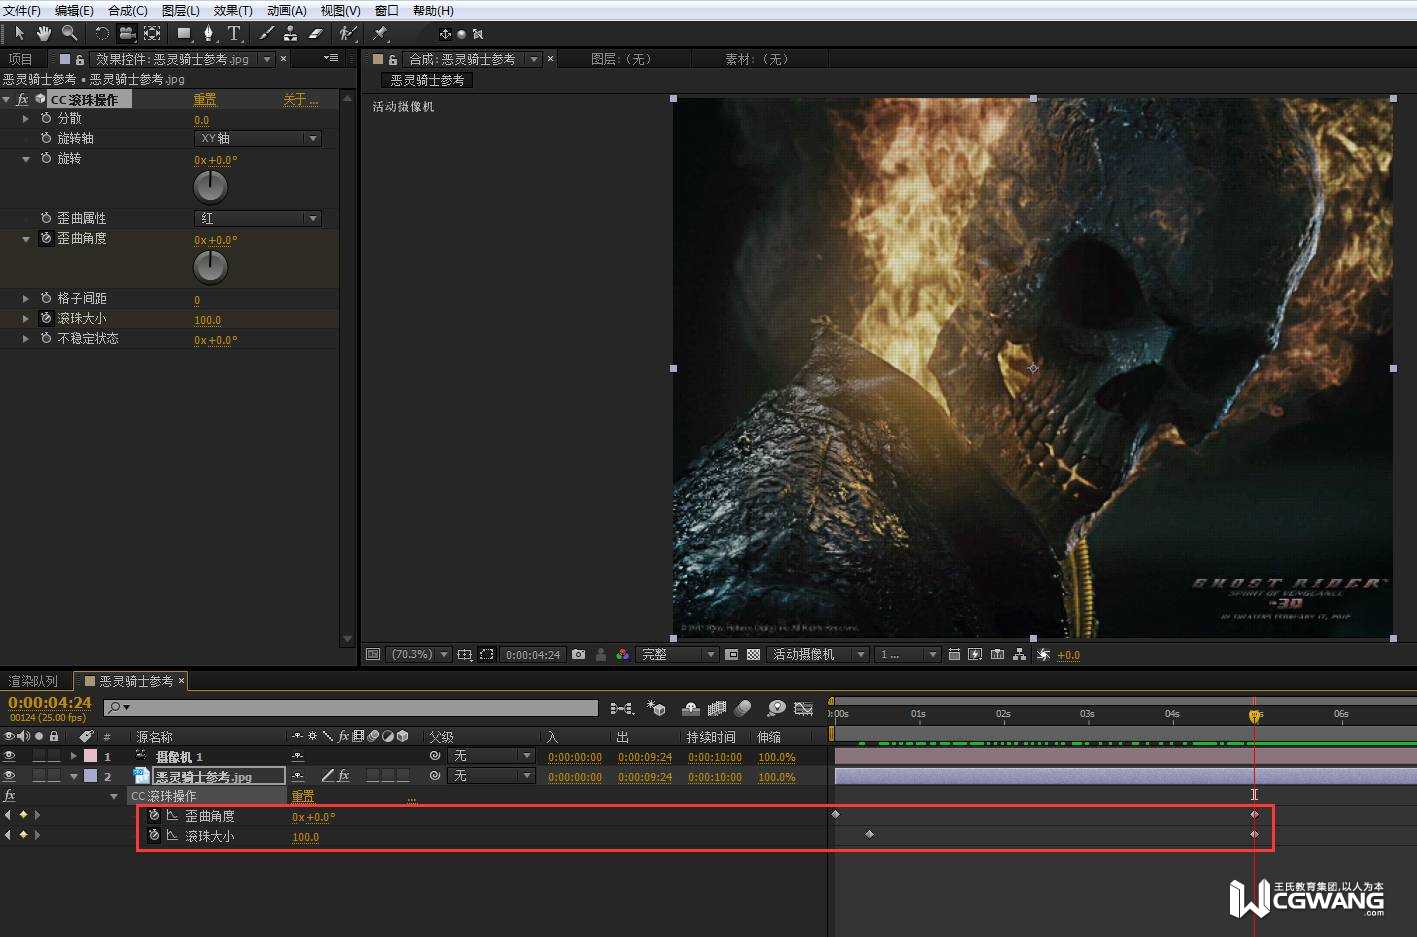This screenshot has width=1417, height=937.
Task: Switch to the 渲染队列 tab
Action: (34, 681)
